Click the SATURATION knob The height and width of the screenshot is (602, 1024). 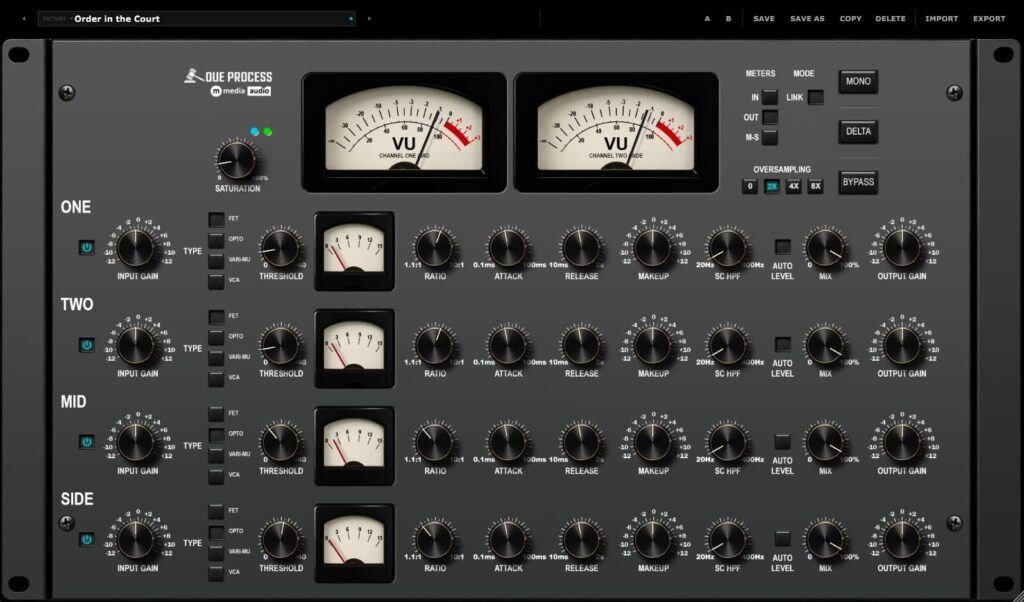236,160
